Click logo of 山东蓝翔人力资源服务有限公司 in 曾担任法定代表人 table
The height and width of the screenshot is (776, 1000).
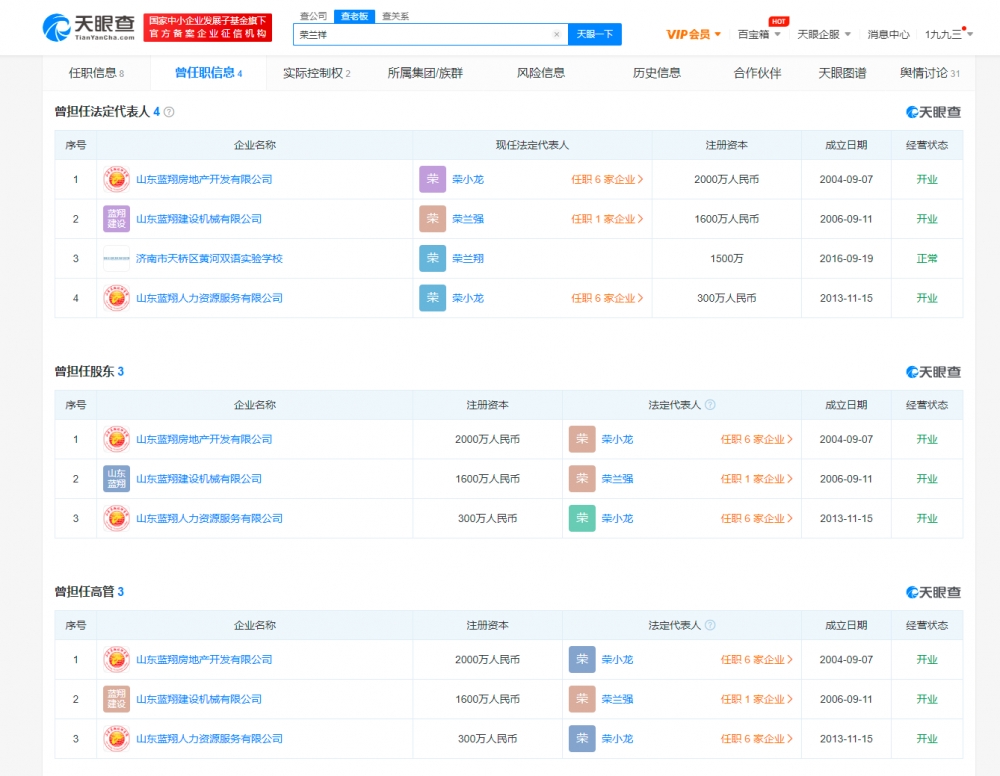pyautogui.click(x=117, y=298)
